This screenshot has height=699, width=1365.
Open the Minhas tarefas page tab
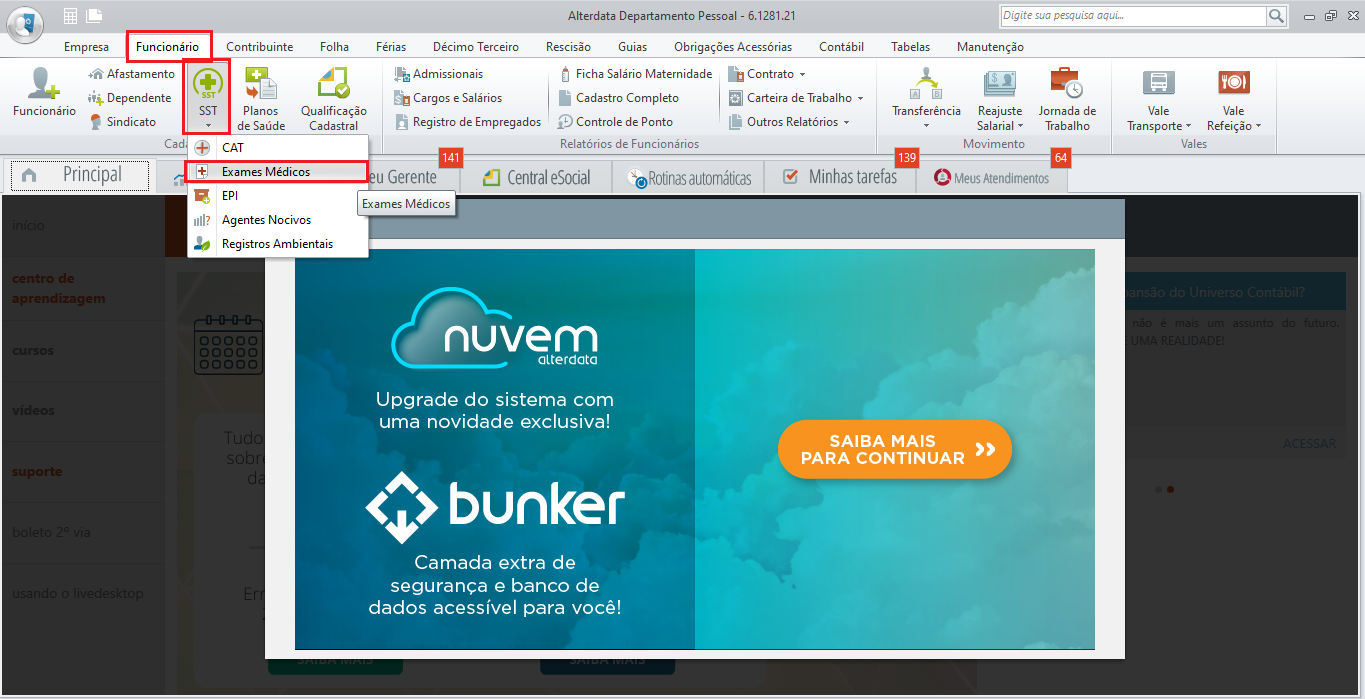pos(840,177)
